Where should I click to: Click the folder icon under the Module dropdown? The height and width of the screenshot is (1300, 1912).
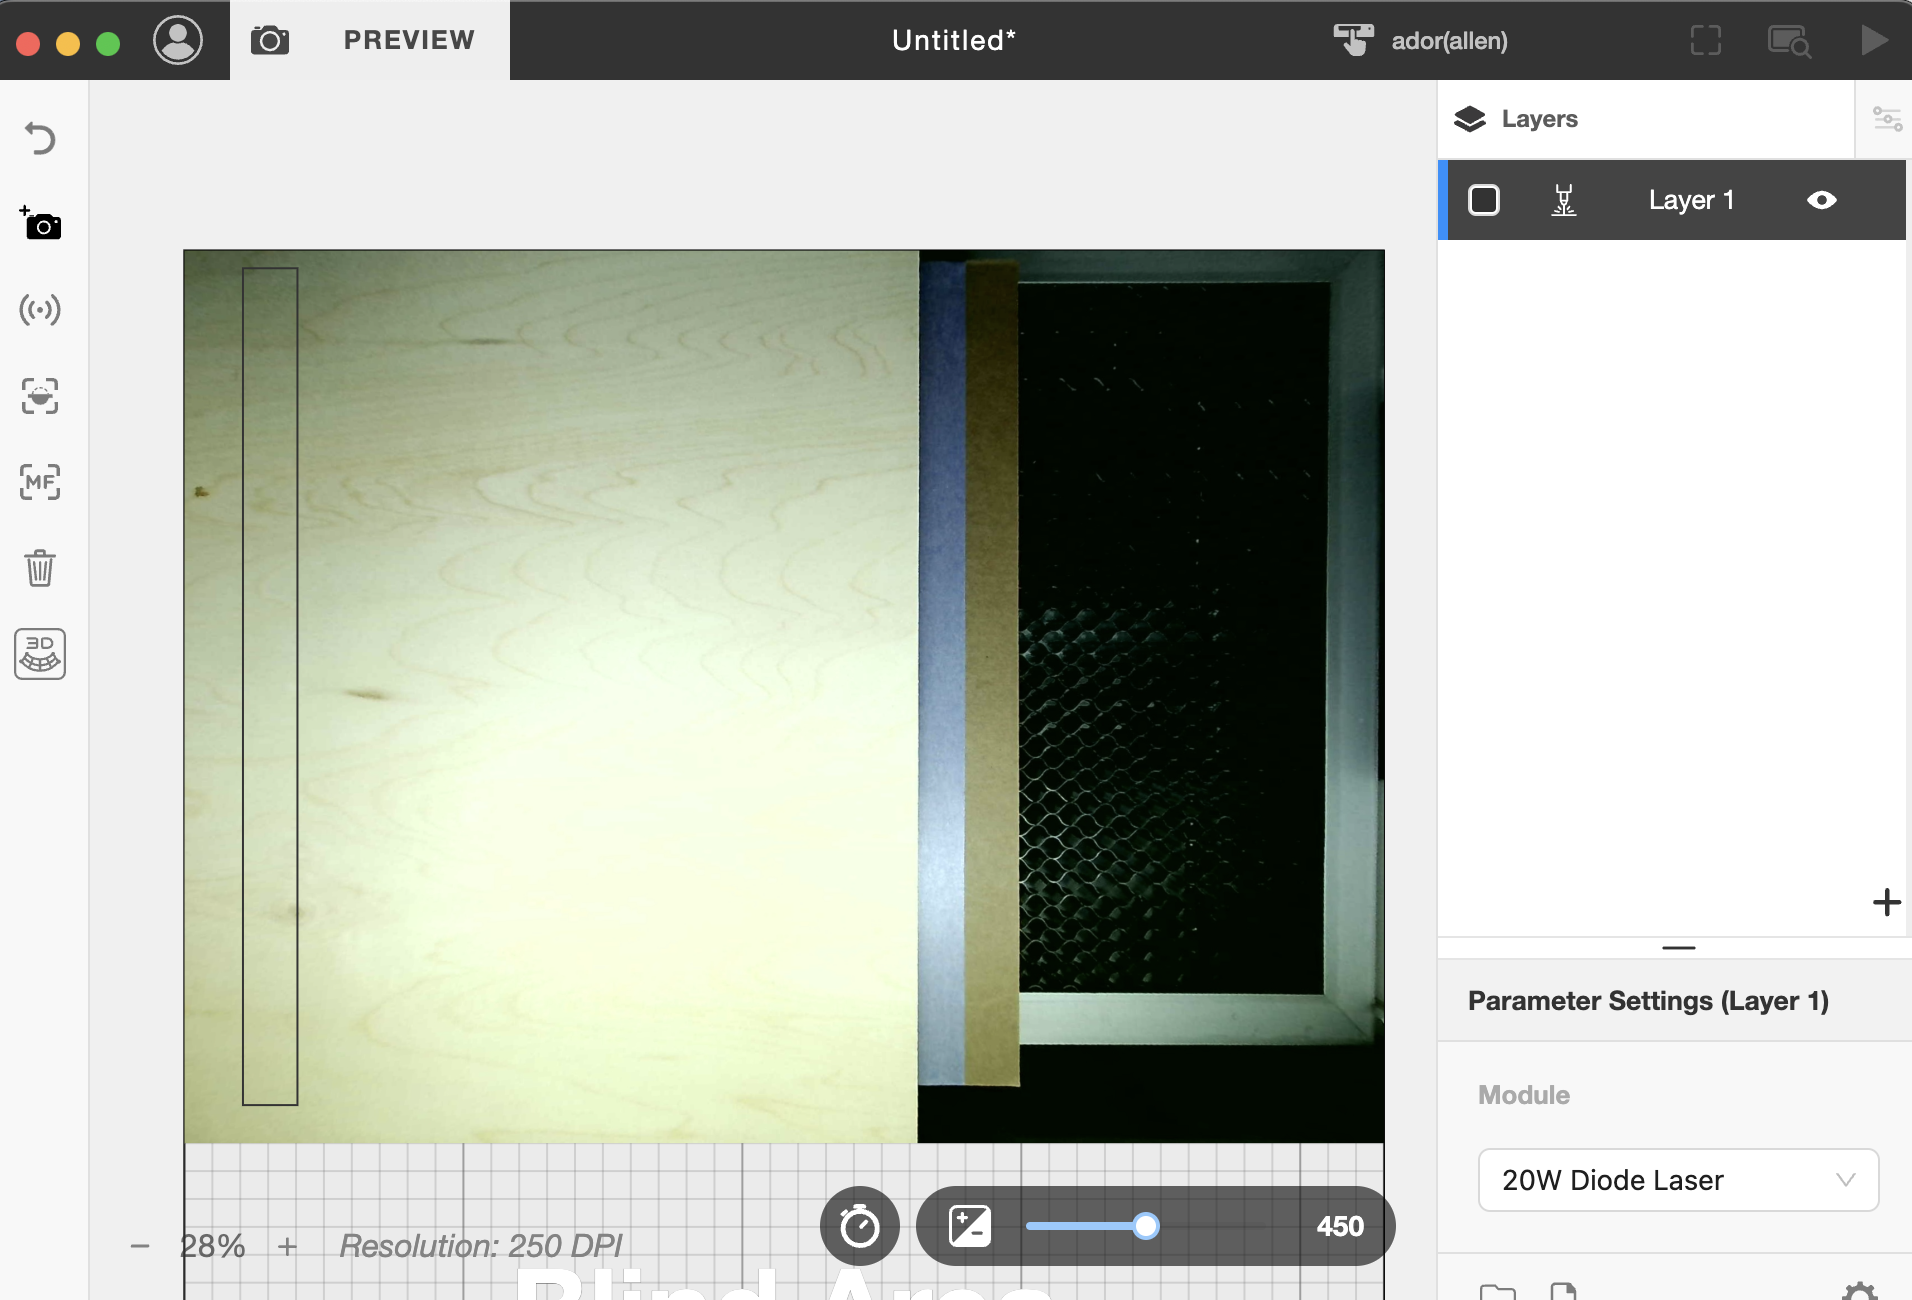(x=1498, y=1291)
